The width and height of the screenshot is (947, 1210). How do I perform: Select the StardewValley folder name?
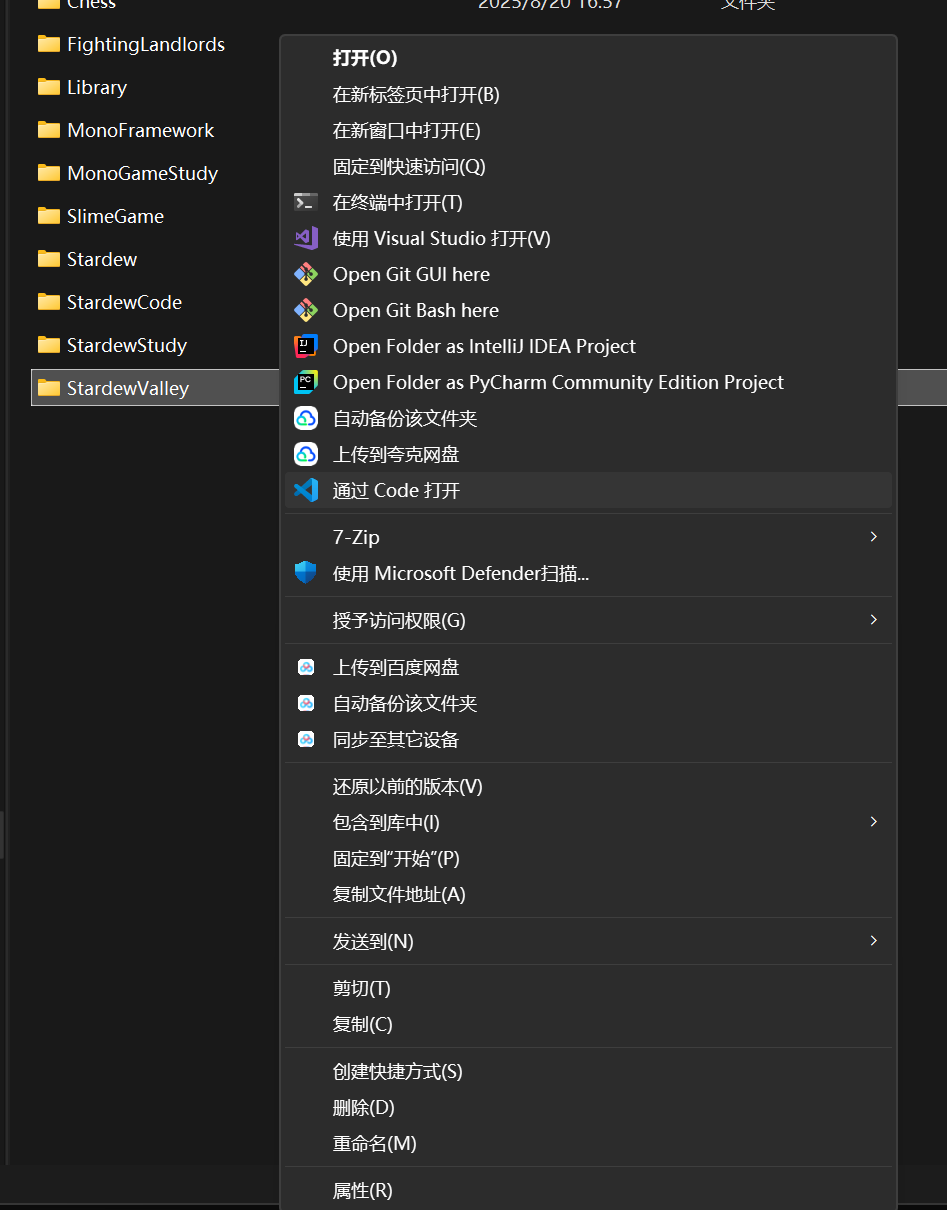click(x=128, y=388)
